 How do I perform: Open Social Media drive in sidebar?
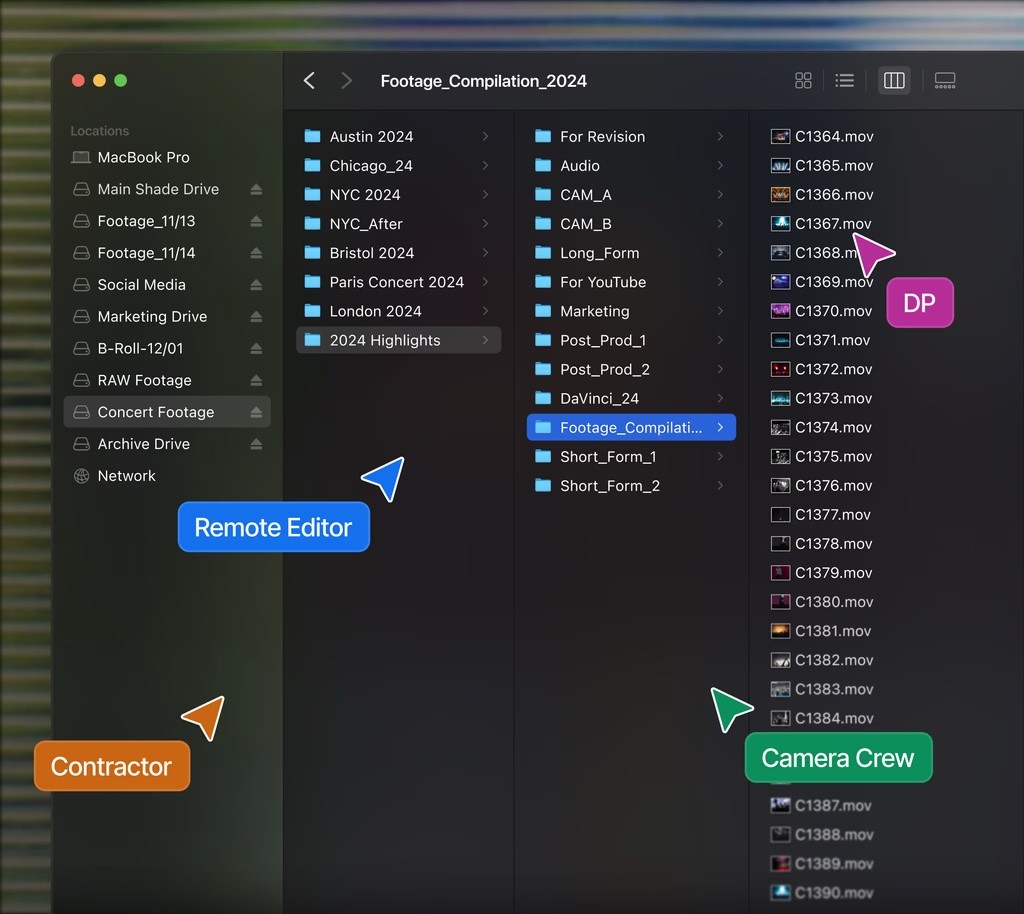pos(167,285)
